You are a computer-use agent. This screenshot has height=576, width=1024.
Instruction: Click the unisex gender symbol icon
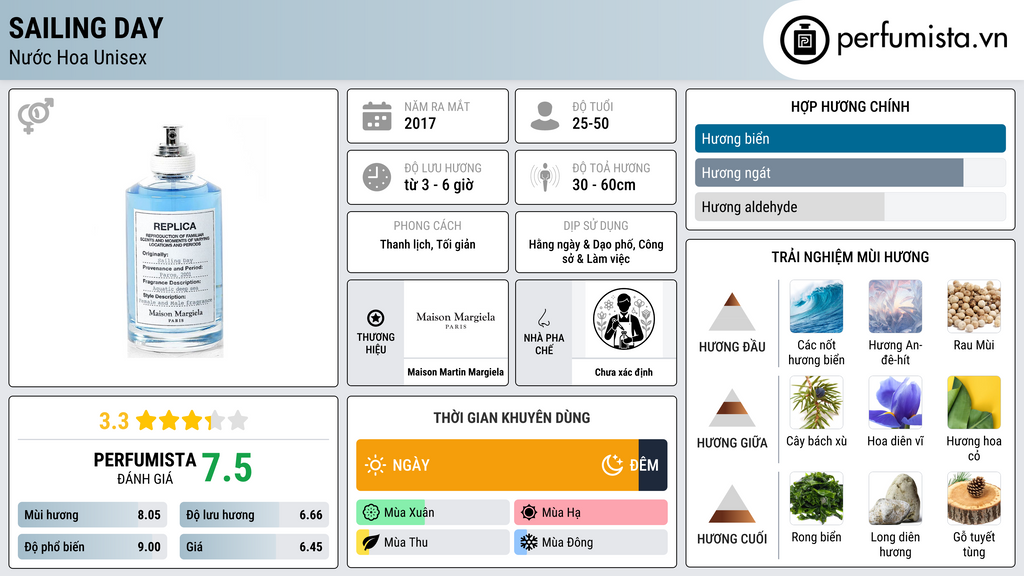[36, 116]
